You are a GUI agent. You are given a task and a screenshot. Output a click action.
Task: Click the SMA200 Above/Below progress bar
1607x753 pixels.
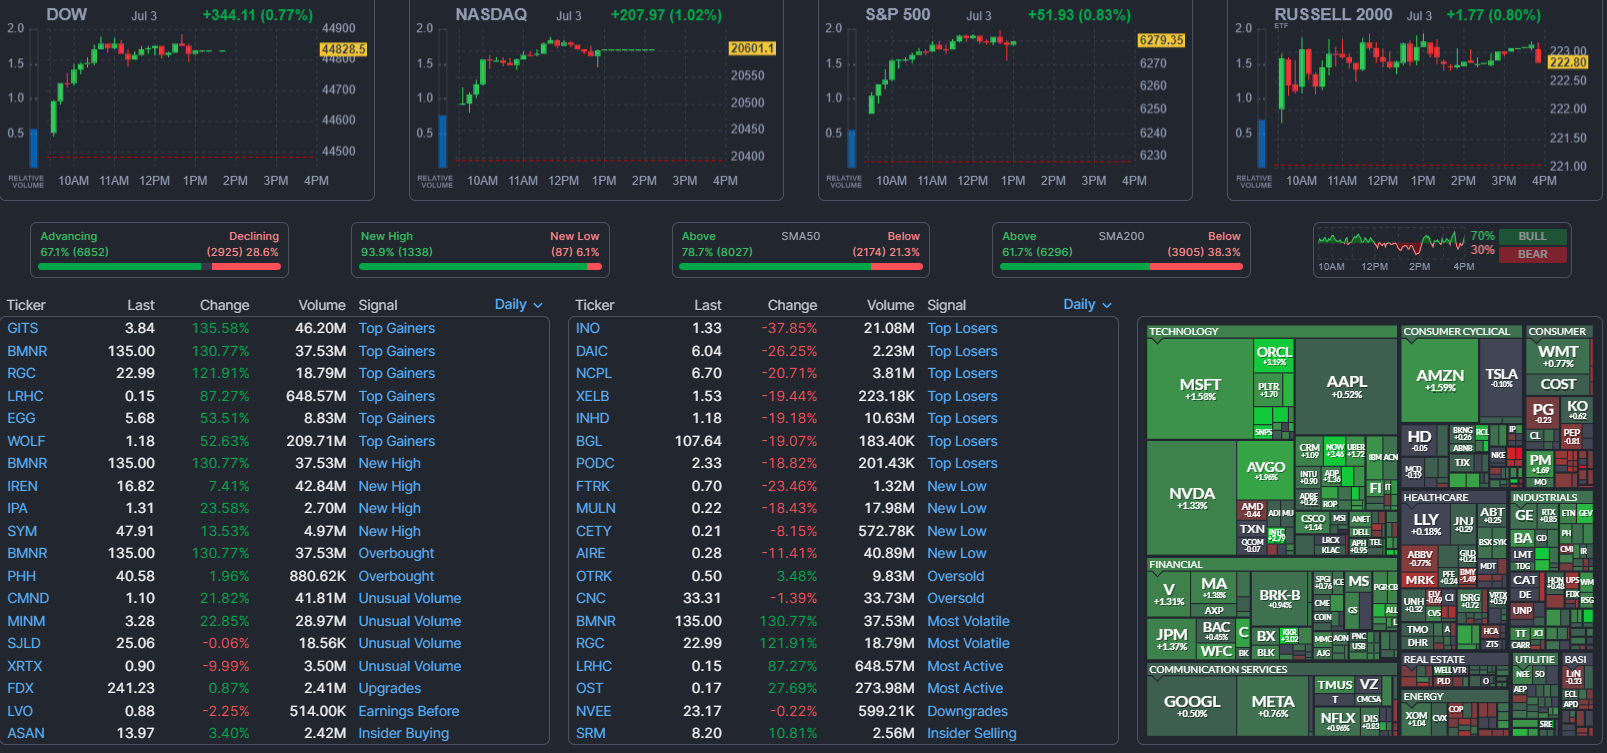pyautogui.click(x=1122, y=267)
